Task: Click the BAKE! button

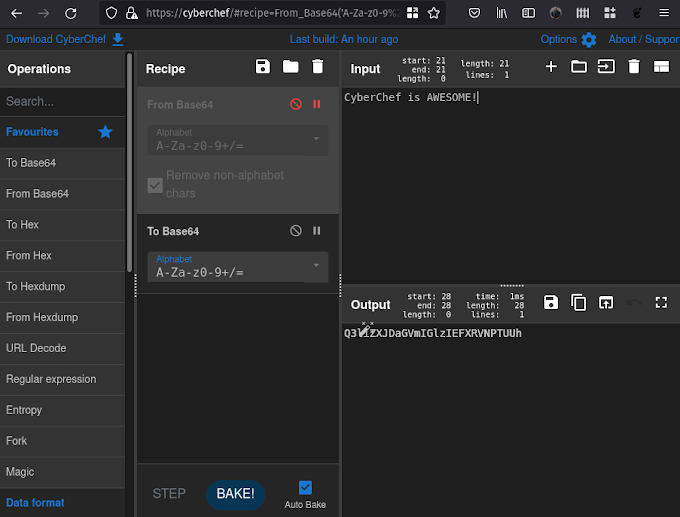Action: tap(235, 494)
